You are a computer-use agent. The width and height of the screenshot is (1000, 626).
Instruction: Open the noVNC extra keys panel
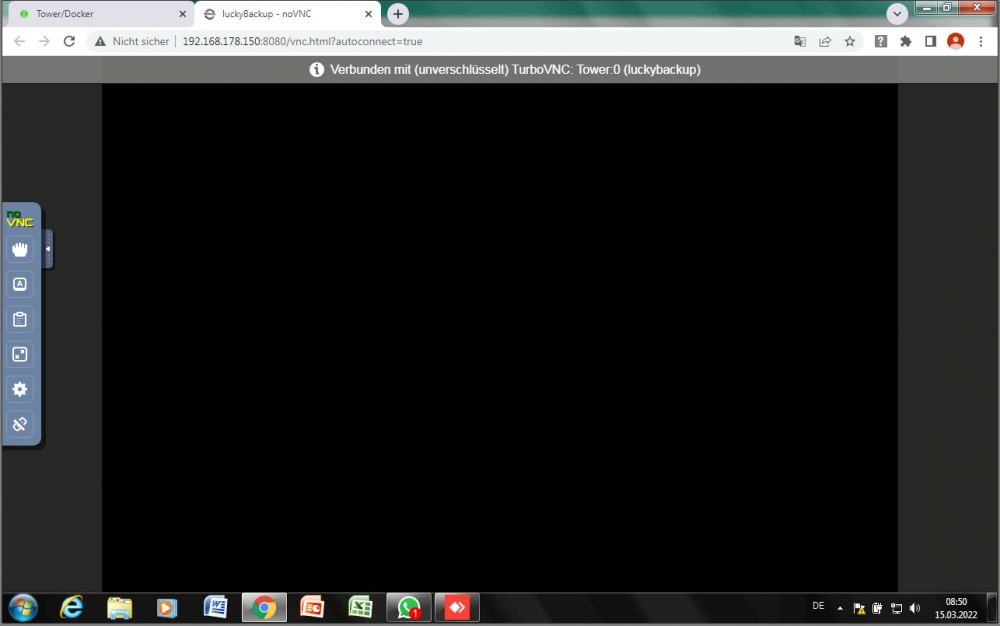(20, 284)
